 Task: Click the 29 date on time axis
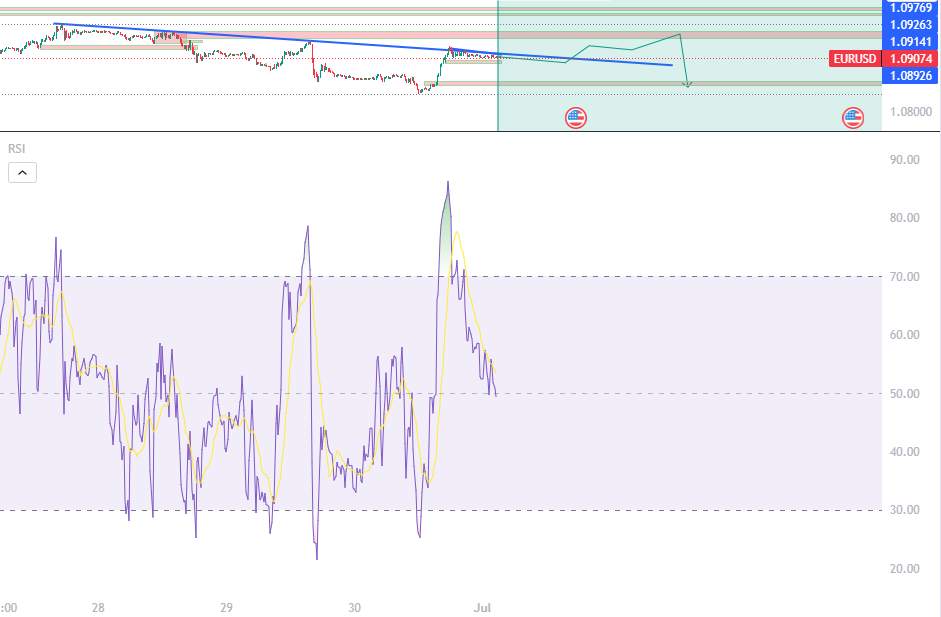226,607
